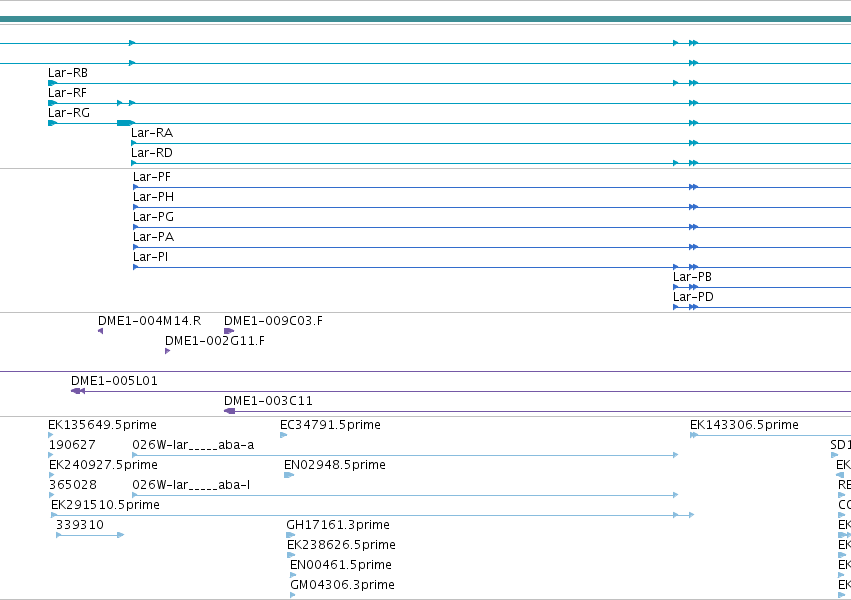Click the EC34791.5prime EST label
Image resolution: width=851 pixels, height=600 pixels.
click(x=331, y=425)
